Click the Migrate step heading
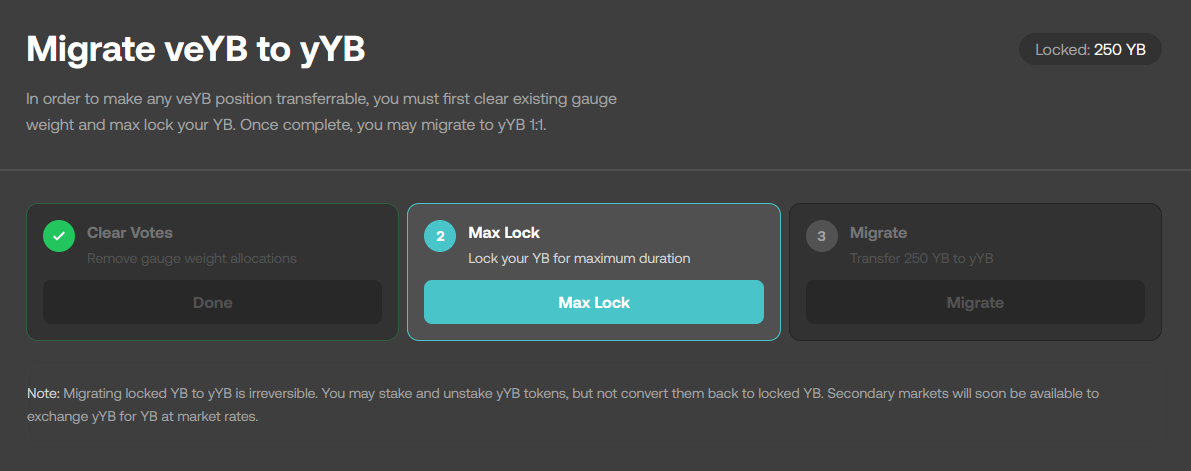This screenshot has width=1191, height=471. (878, 232)
